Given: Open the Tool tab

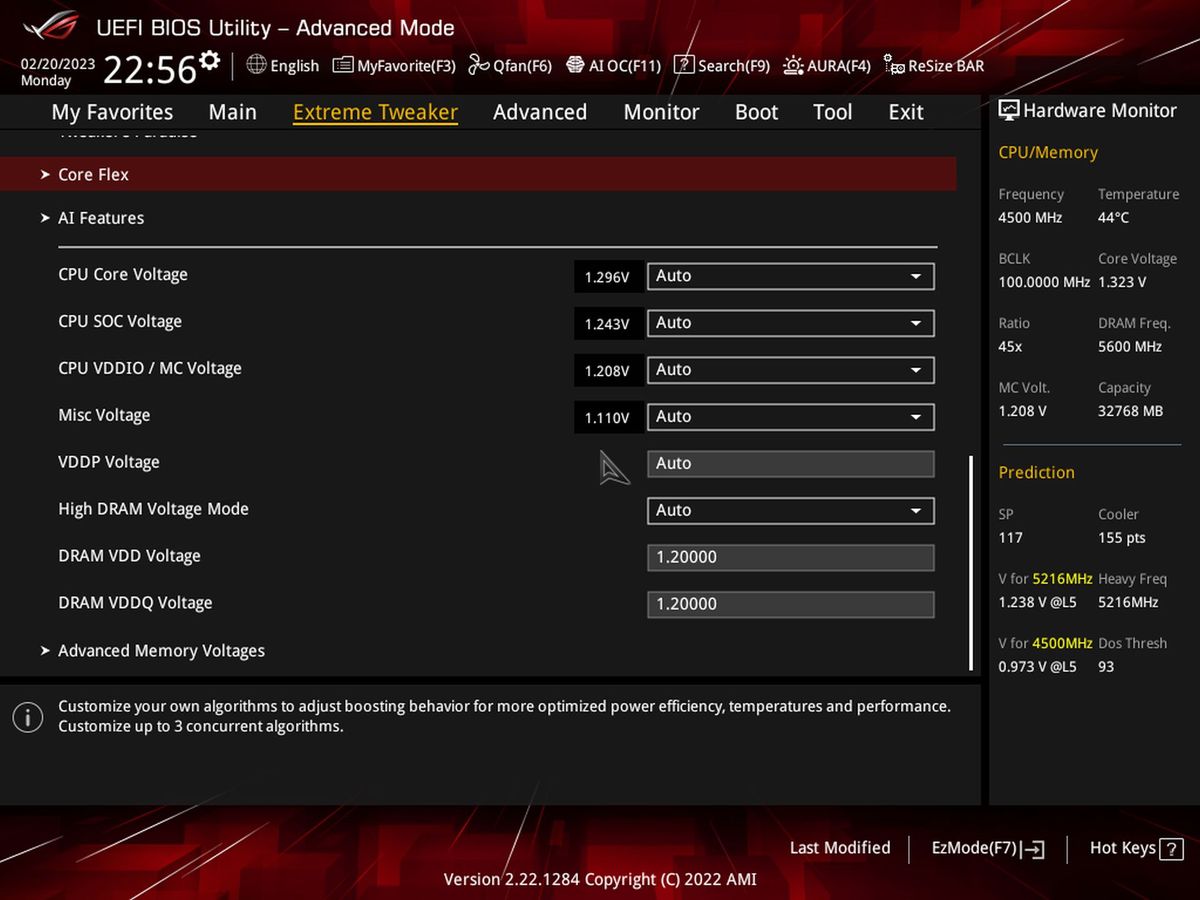Looking at the screenshot, I should [832, 112].
